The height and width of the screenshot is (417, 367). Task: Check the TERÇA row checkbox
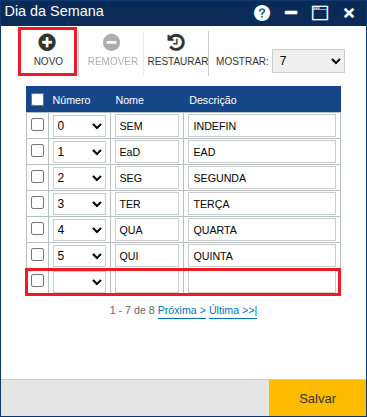pos(37,203)
